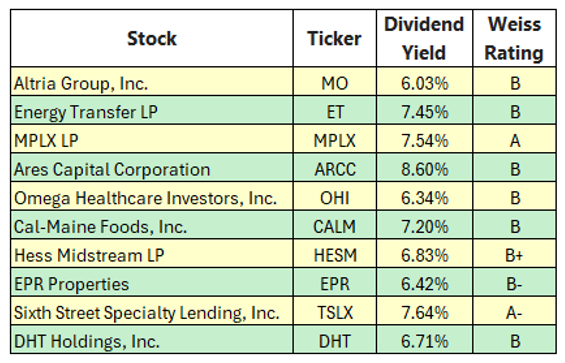This screenshot has height=363, width=565.
Task: Select the Ticker header cell
Action: pos(335,38)
